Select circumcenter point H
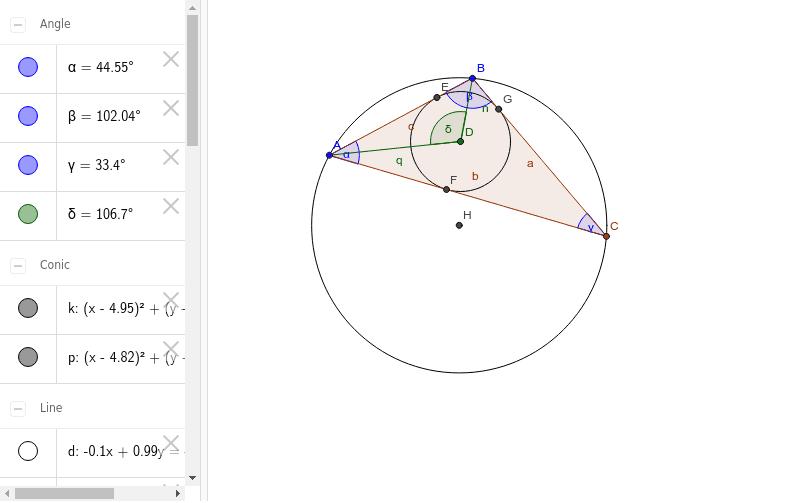The width and height of the screenshot is (800, 503). click(x=459, y=225)
